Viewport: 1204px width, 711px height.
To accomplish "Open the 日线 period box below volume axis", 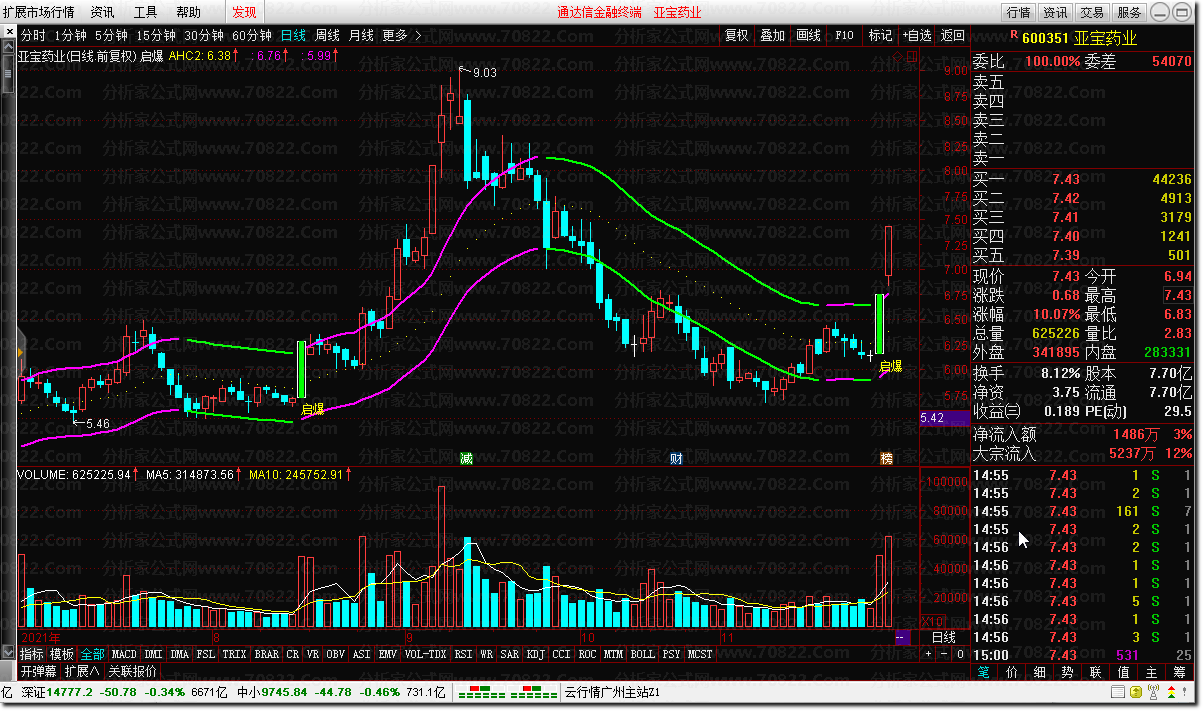I will (944, 637).
